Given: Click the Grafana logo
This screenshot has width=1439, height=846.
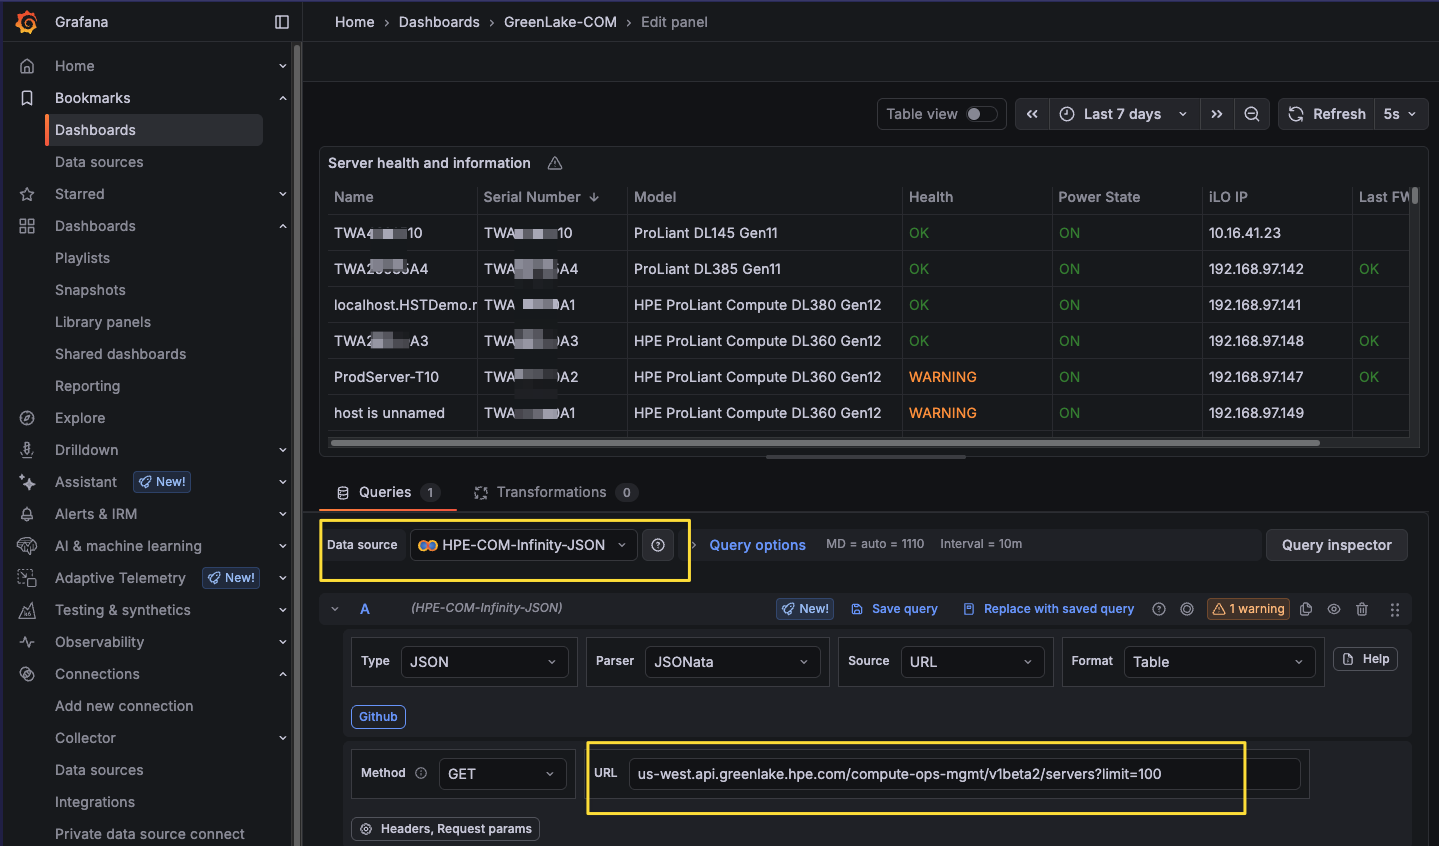Looking at the screenshot, I should [27, 22].
